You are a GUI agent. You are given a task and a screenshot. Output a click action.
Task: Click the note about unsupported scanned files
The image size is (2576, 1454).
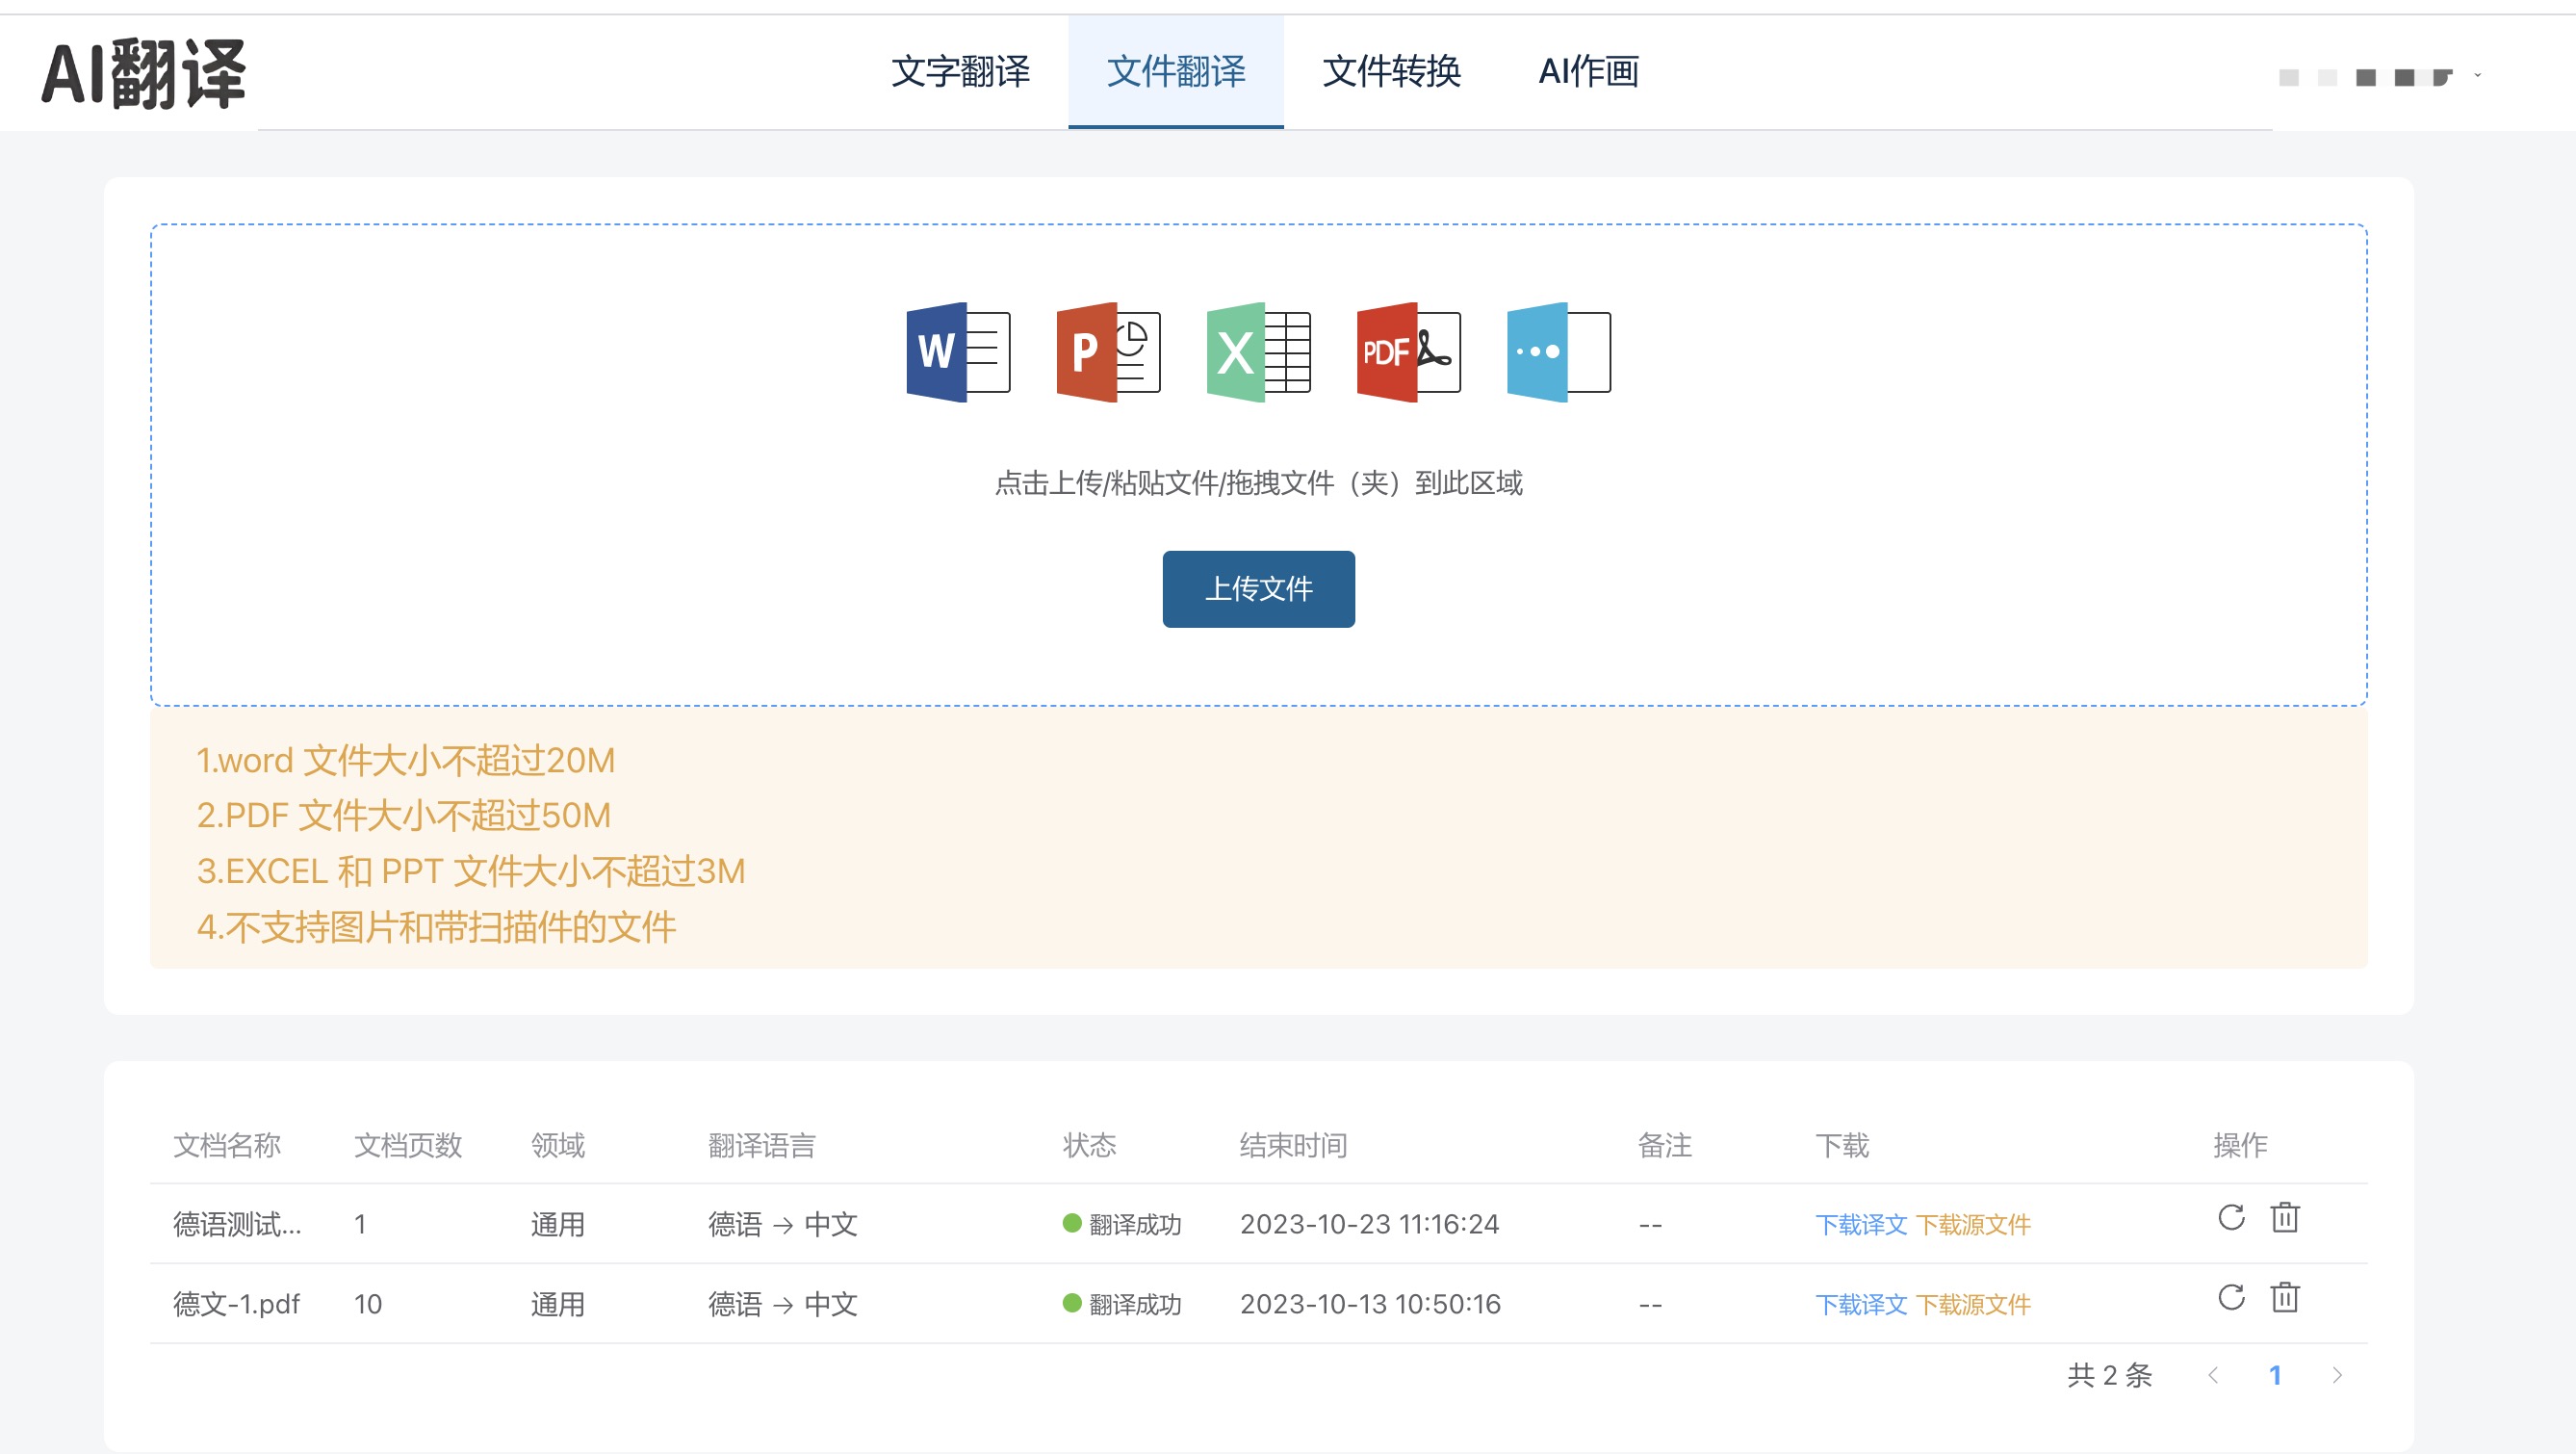coord(436,928)
